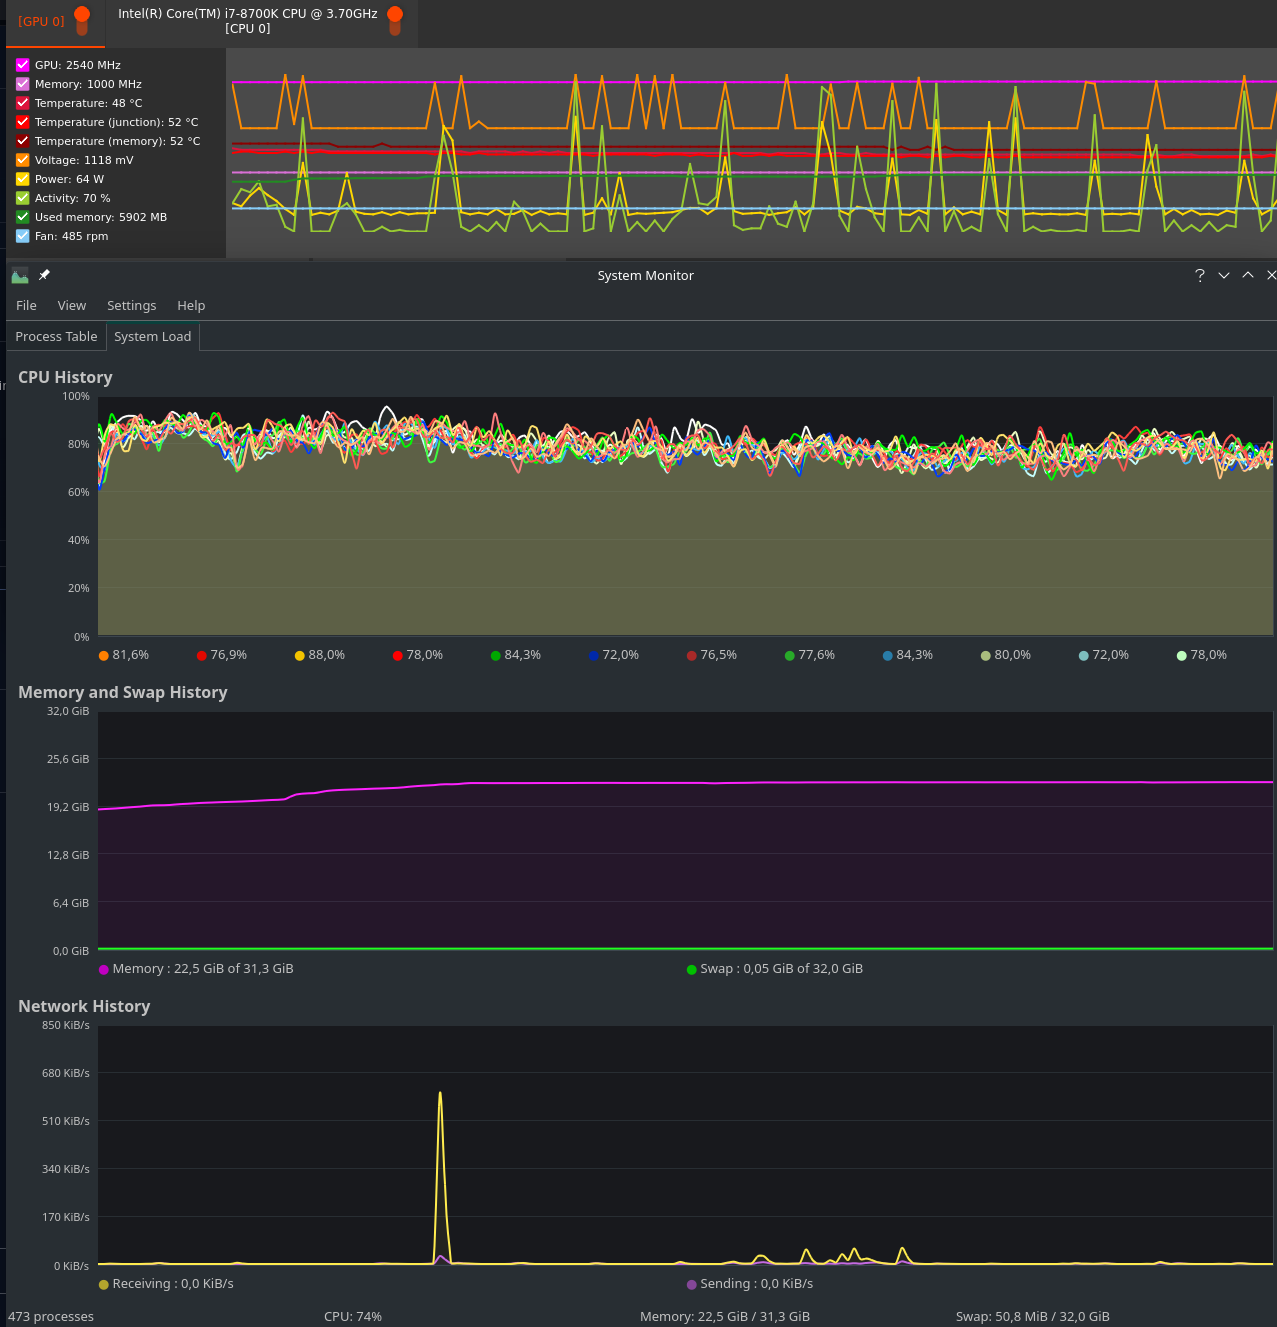Screen dimensions: 1277x1327
Task: Click the pin icon in System Monitor title bar
Action: (44, 275)
